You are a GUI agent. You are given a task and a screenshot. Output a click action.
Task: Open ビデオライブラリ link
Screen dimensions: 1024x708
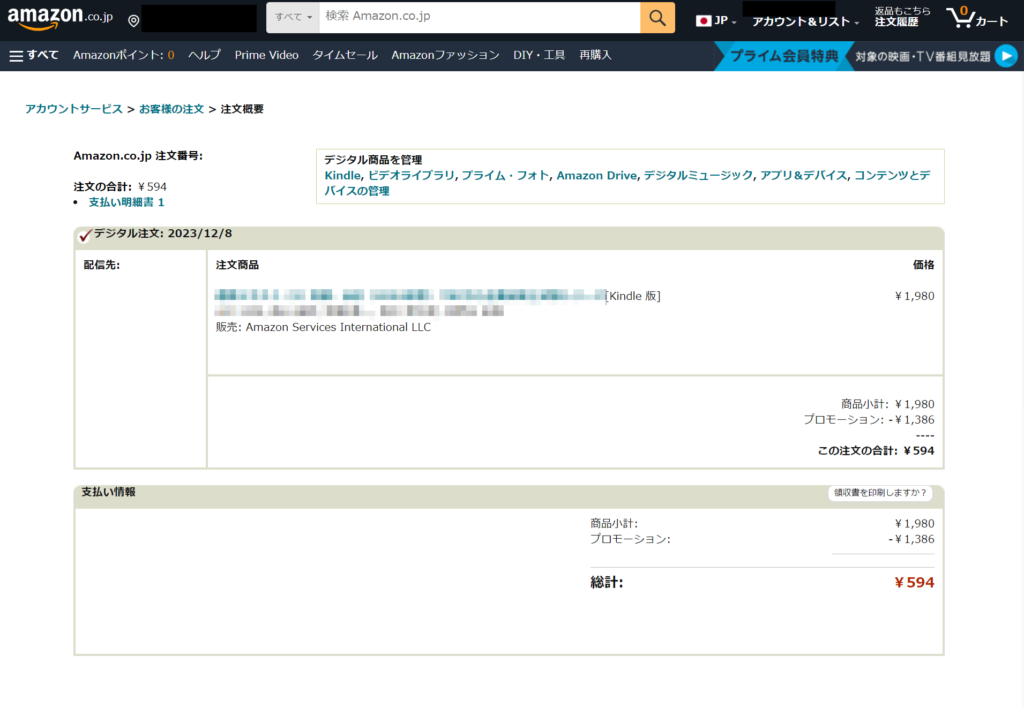(411, 176)
